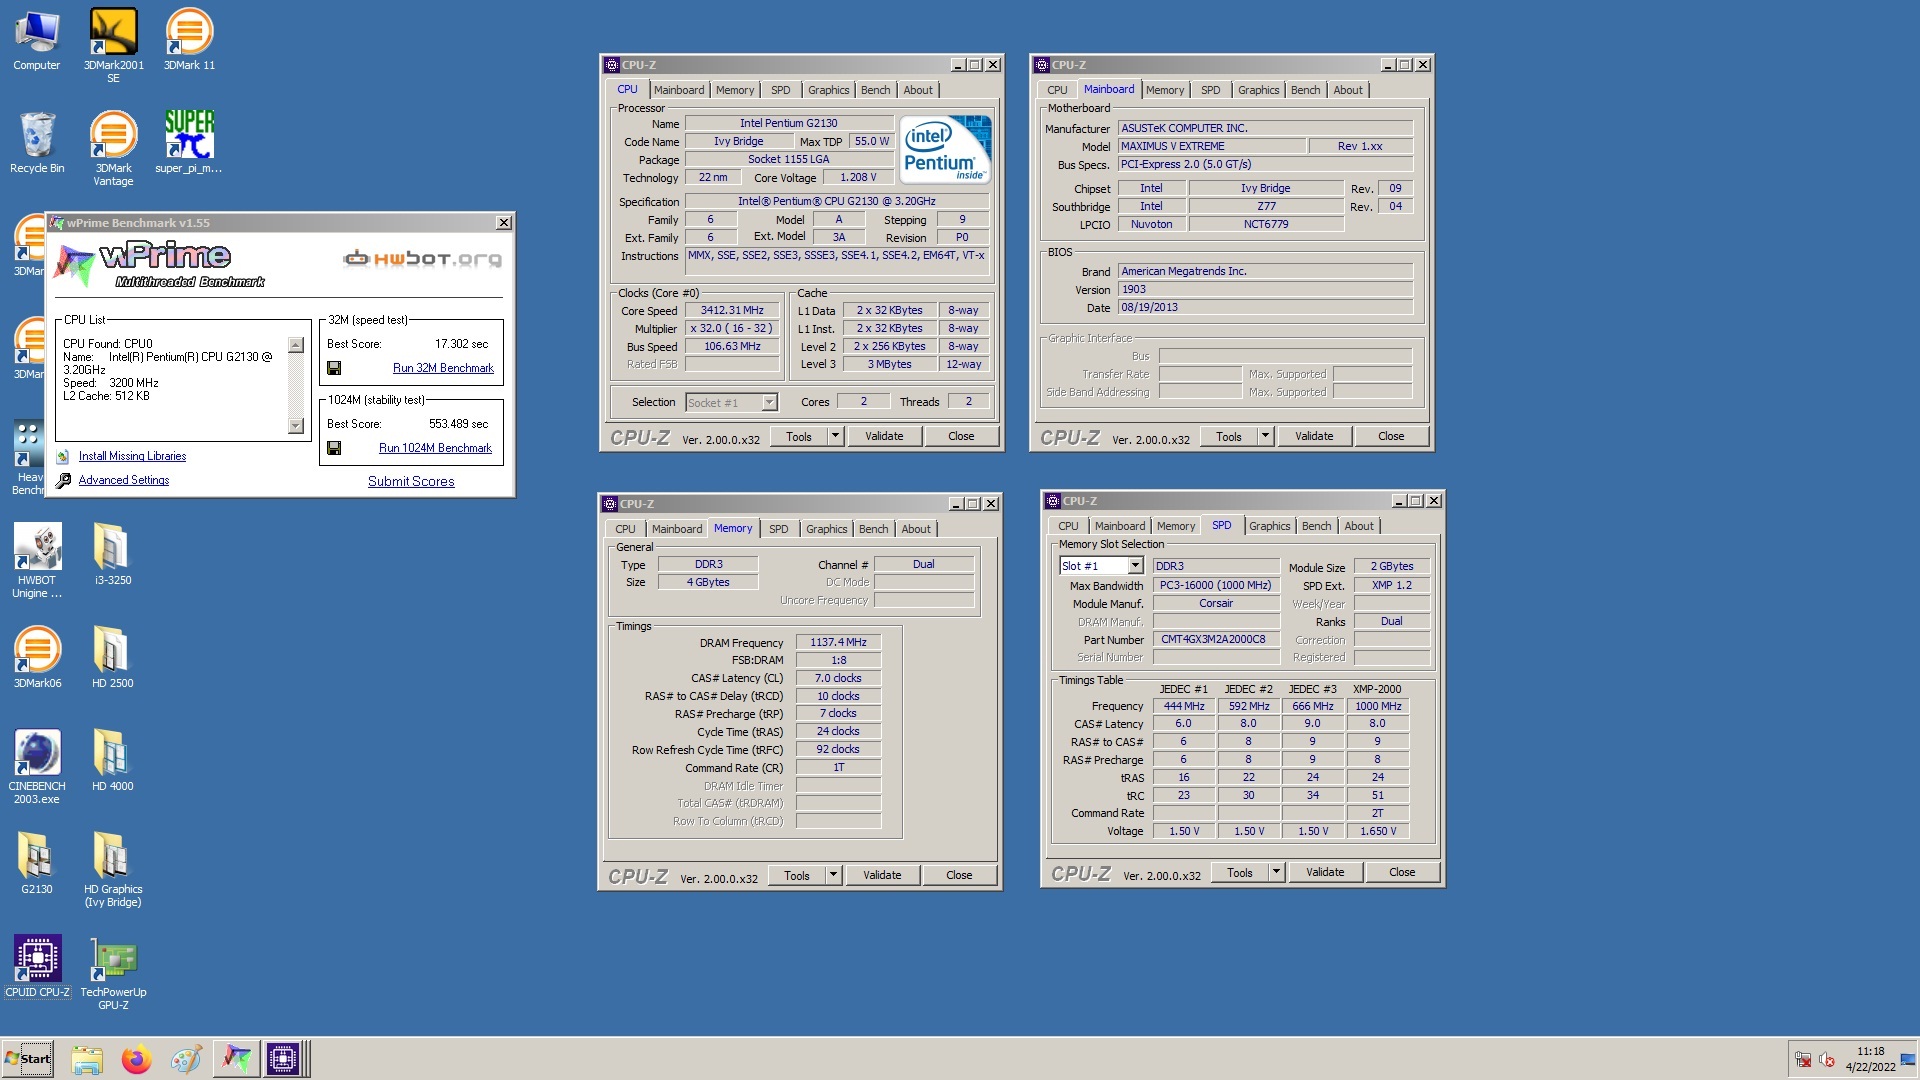
Task: Click the SPD Part Number field
Action: (1216, 639)
